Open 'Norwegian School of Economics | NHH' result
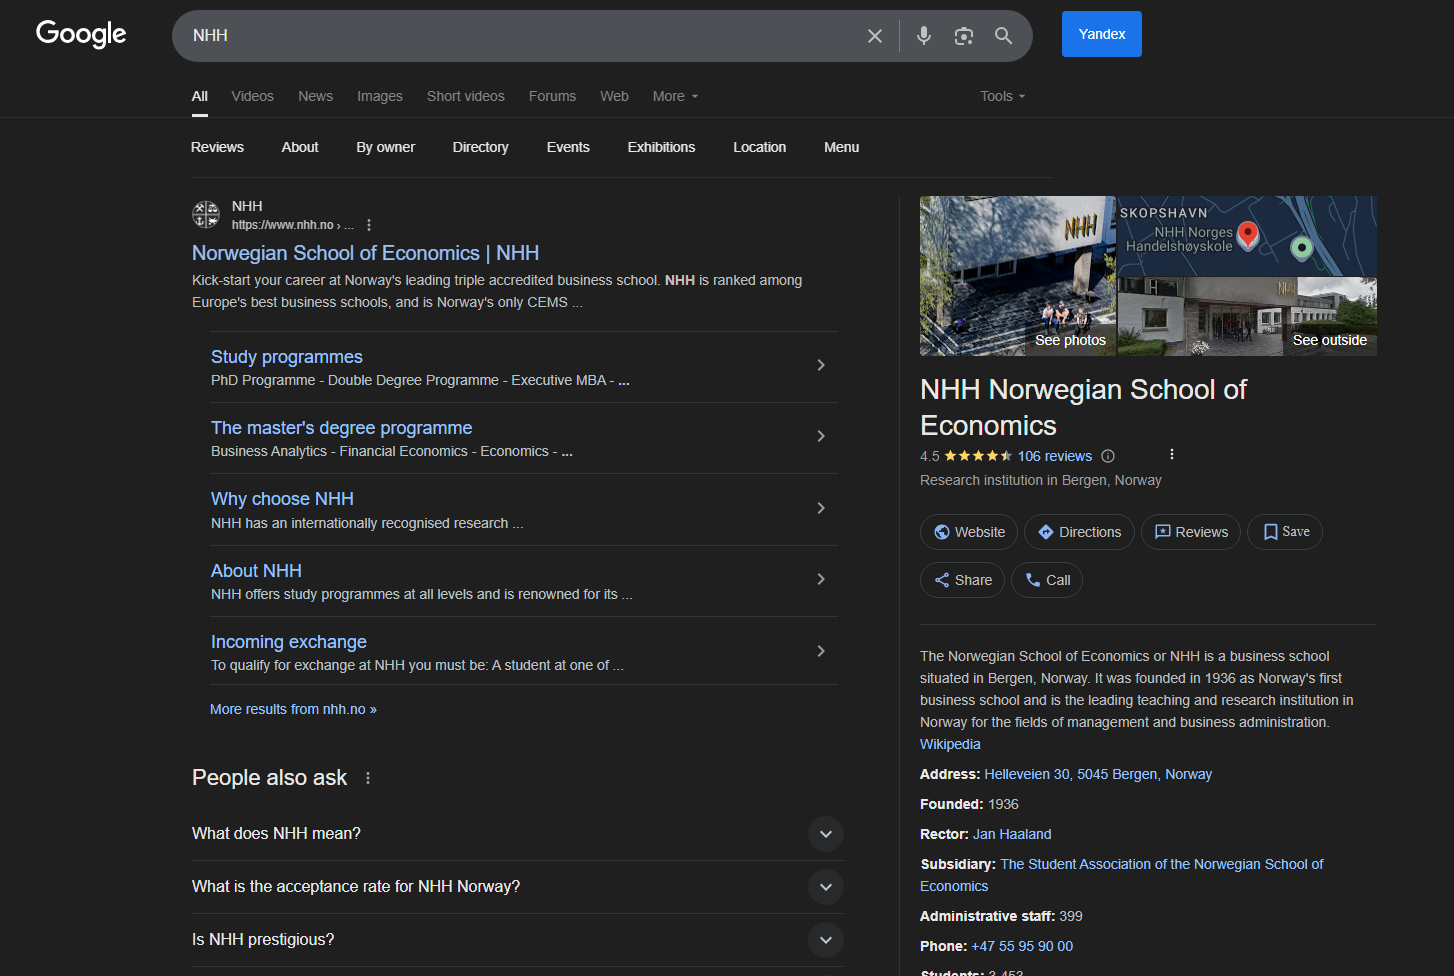This screenshot has width=1454, height=976. 365,253
